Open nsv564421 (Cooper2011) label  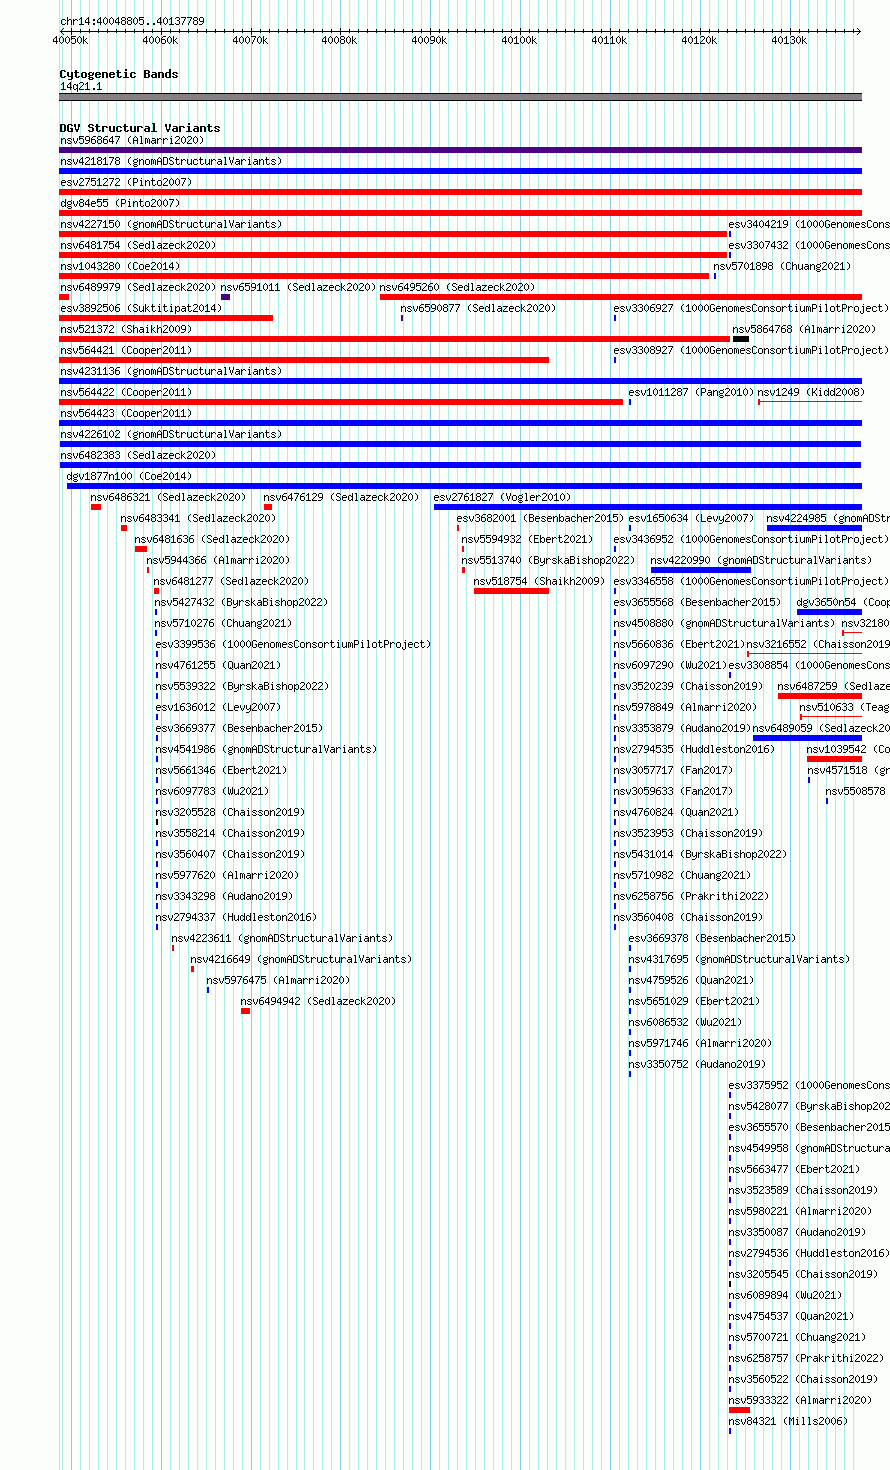[x=126, y=350]
